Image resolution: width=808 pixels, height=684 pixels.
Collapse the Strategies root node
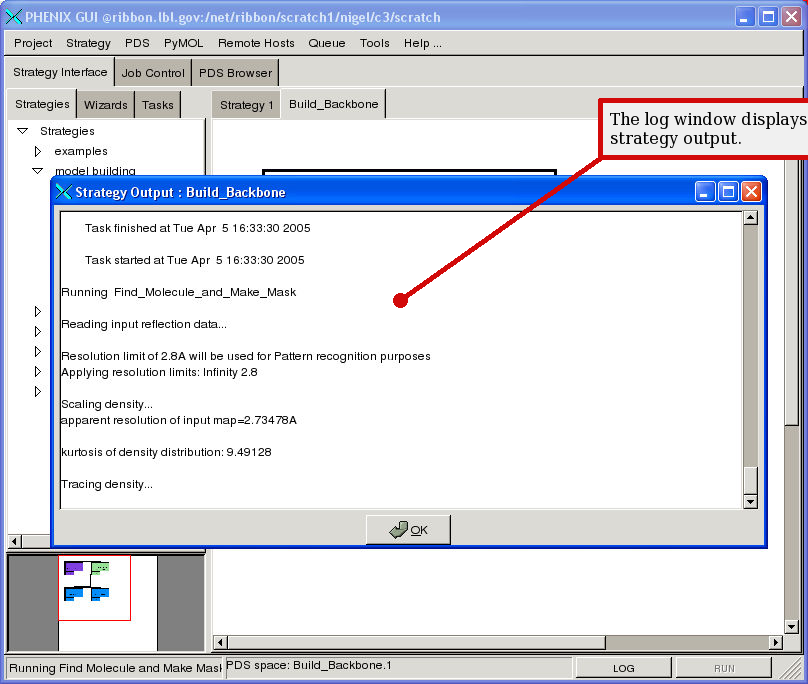[22, 131]
